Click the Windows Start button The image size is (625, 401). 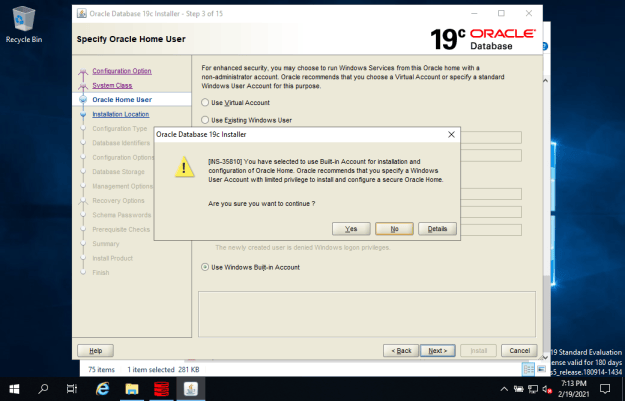coord(14,389)
